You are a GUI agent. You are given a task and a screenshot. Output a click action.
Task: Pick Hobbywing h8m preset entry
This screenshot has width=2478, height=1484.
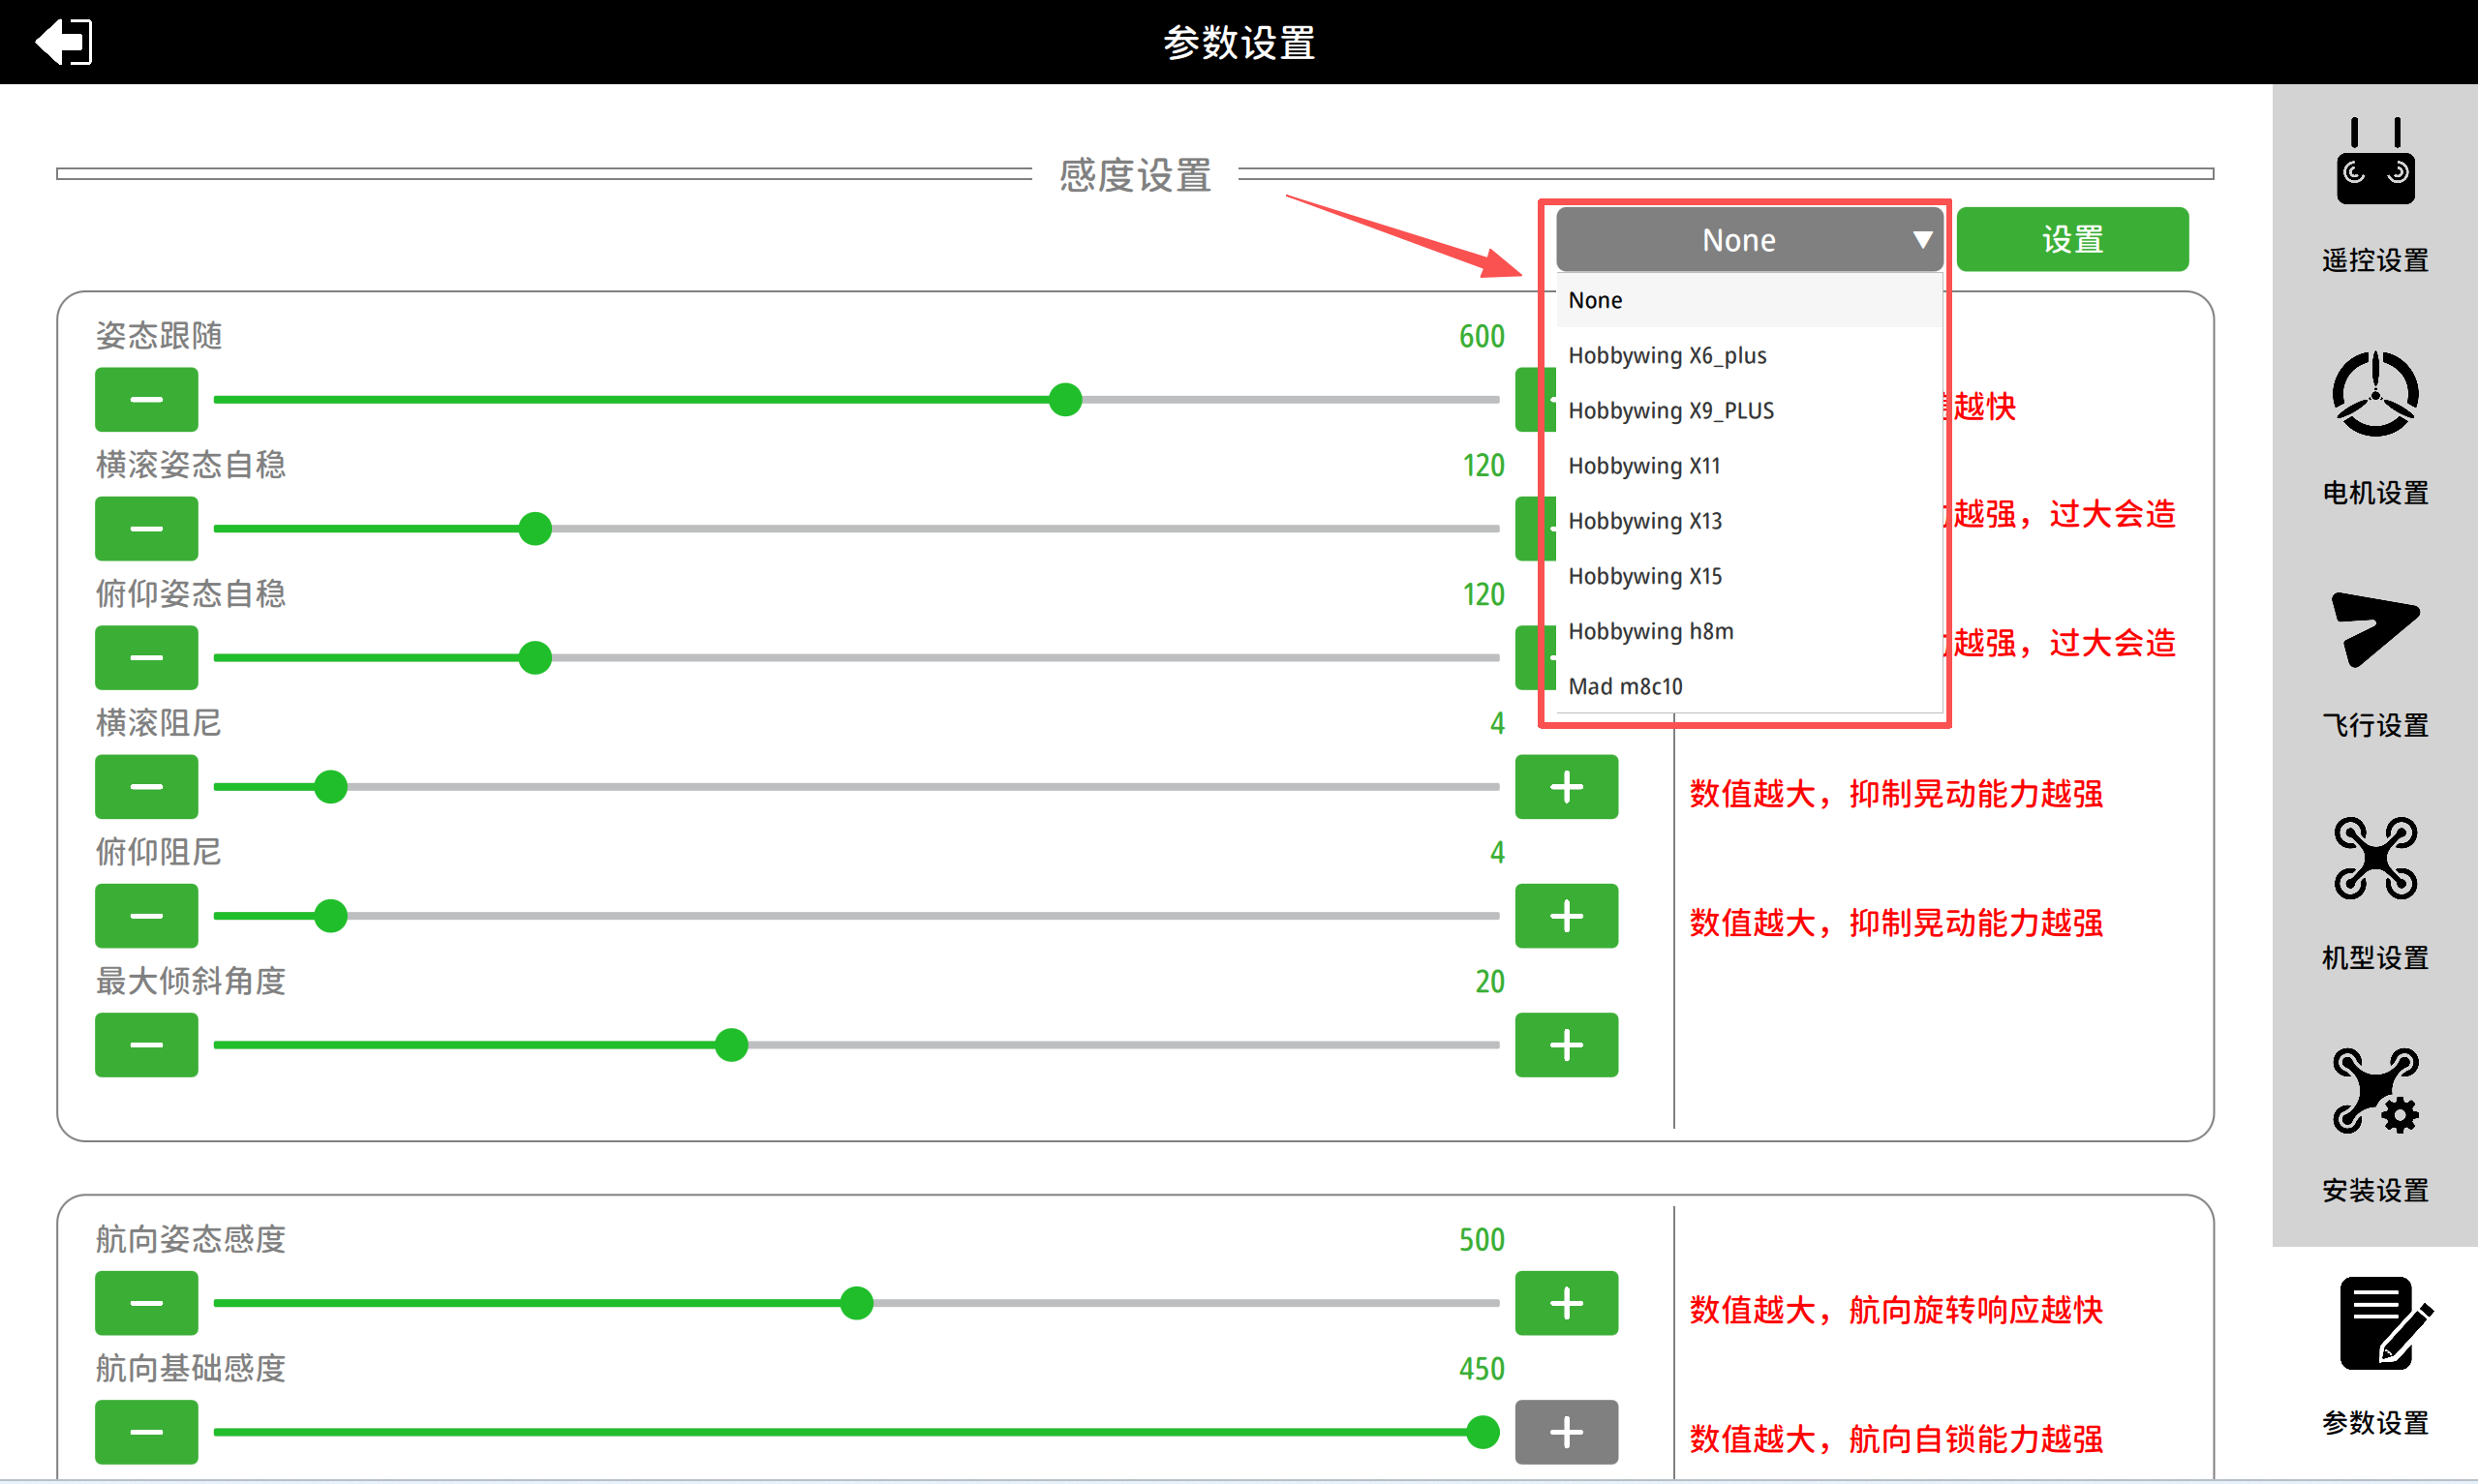1650,632
